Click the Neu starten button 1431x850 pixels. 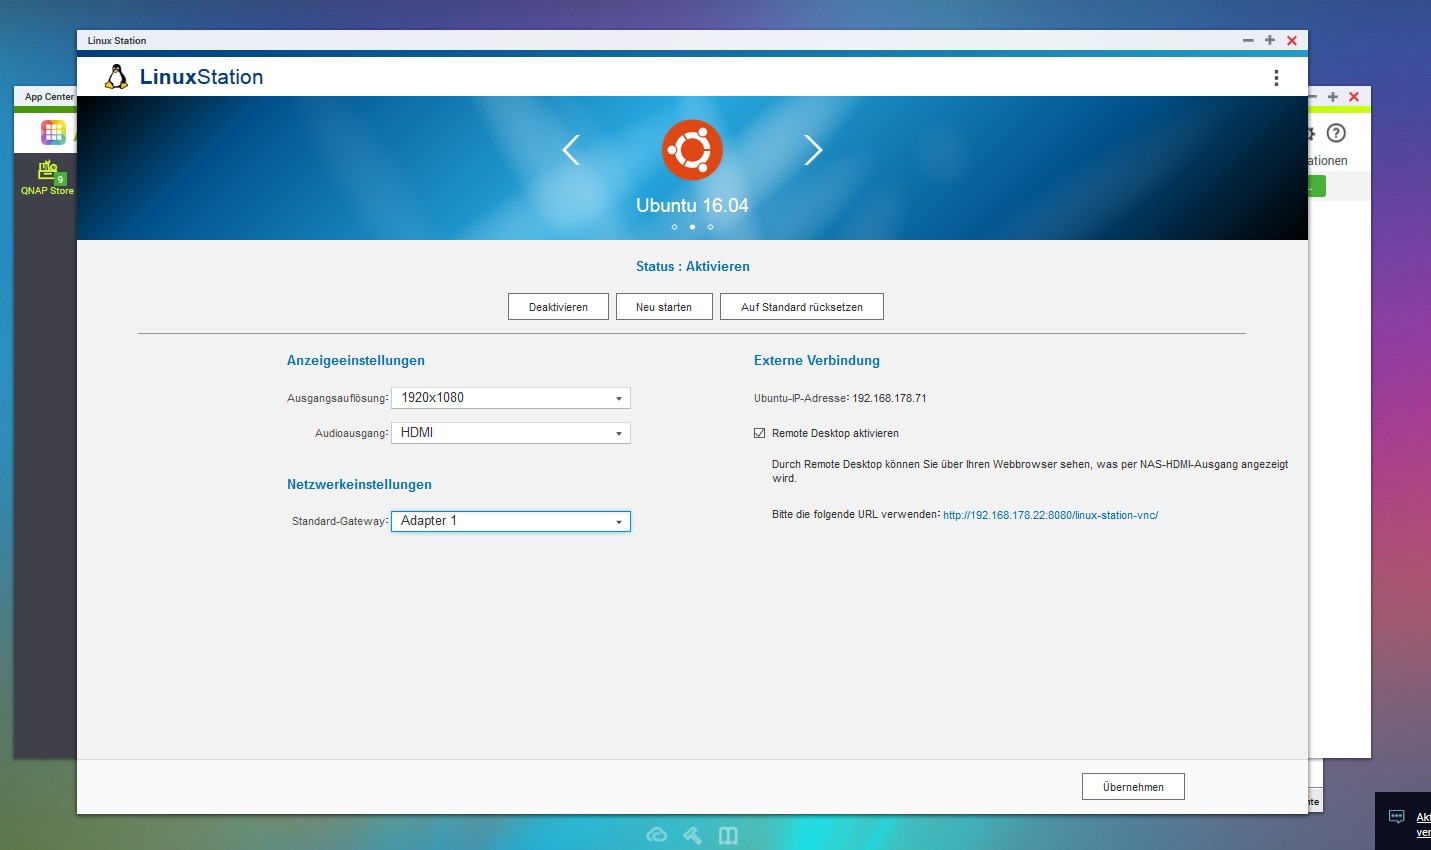(664, 307)
